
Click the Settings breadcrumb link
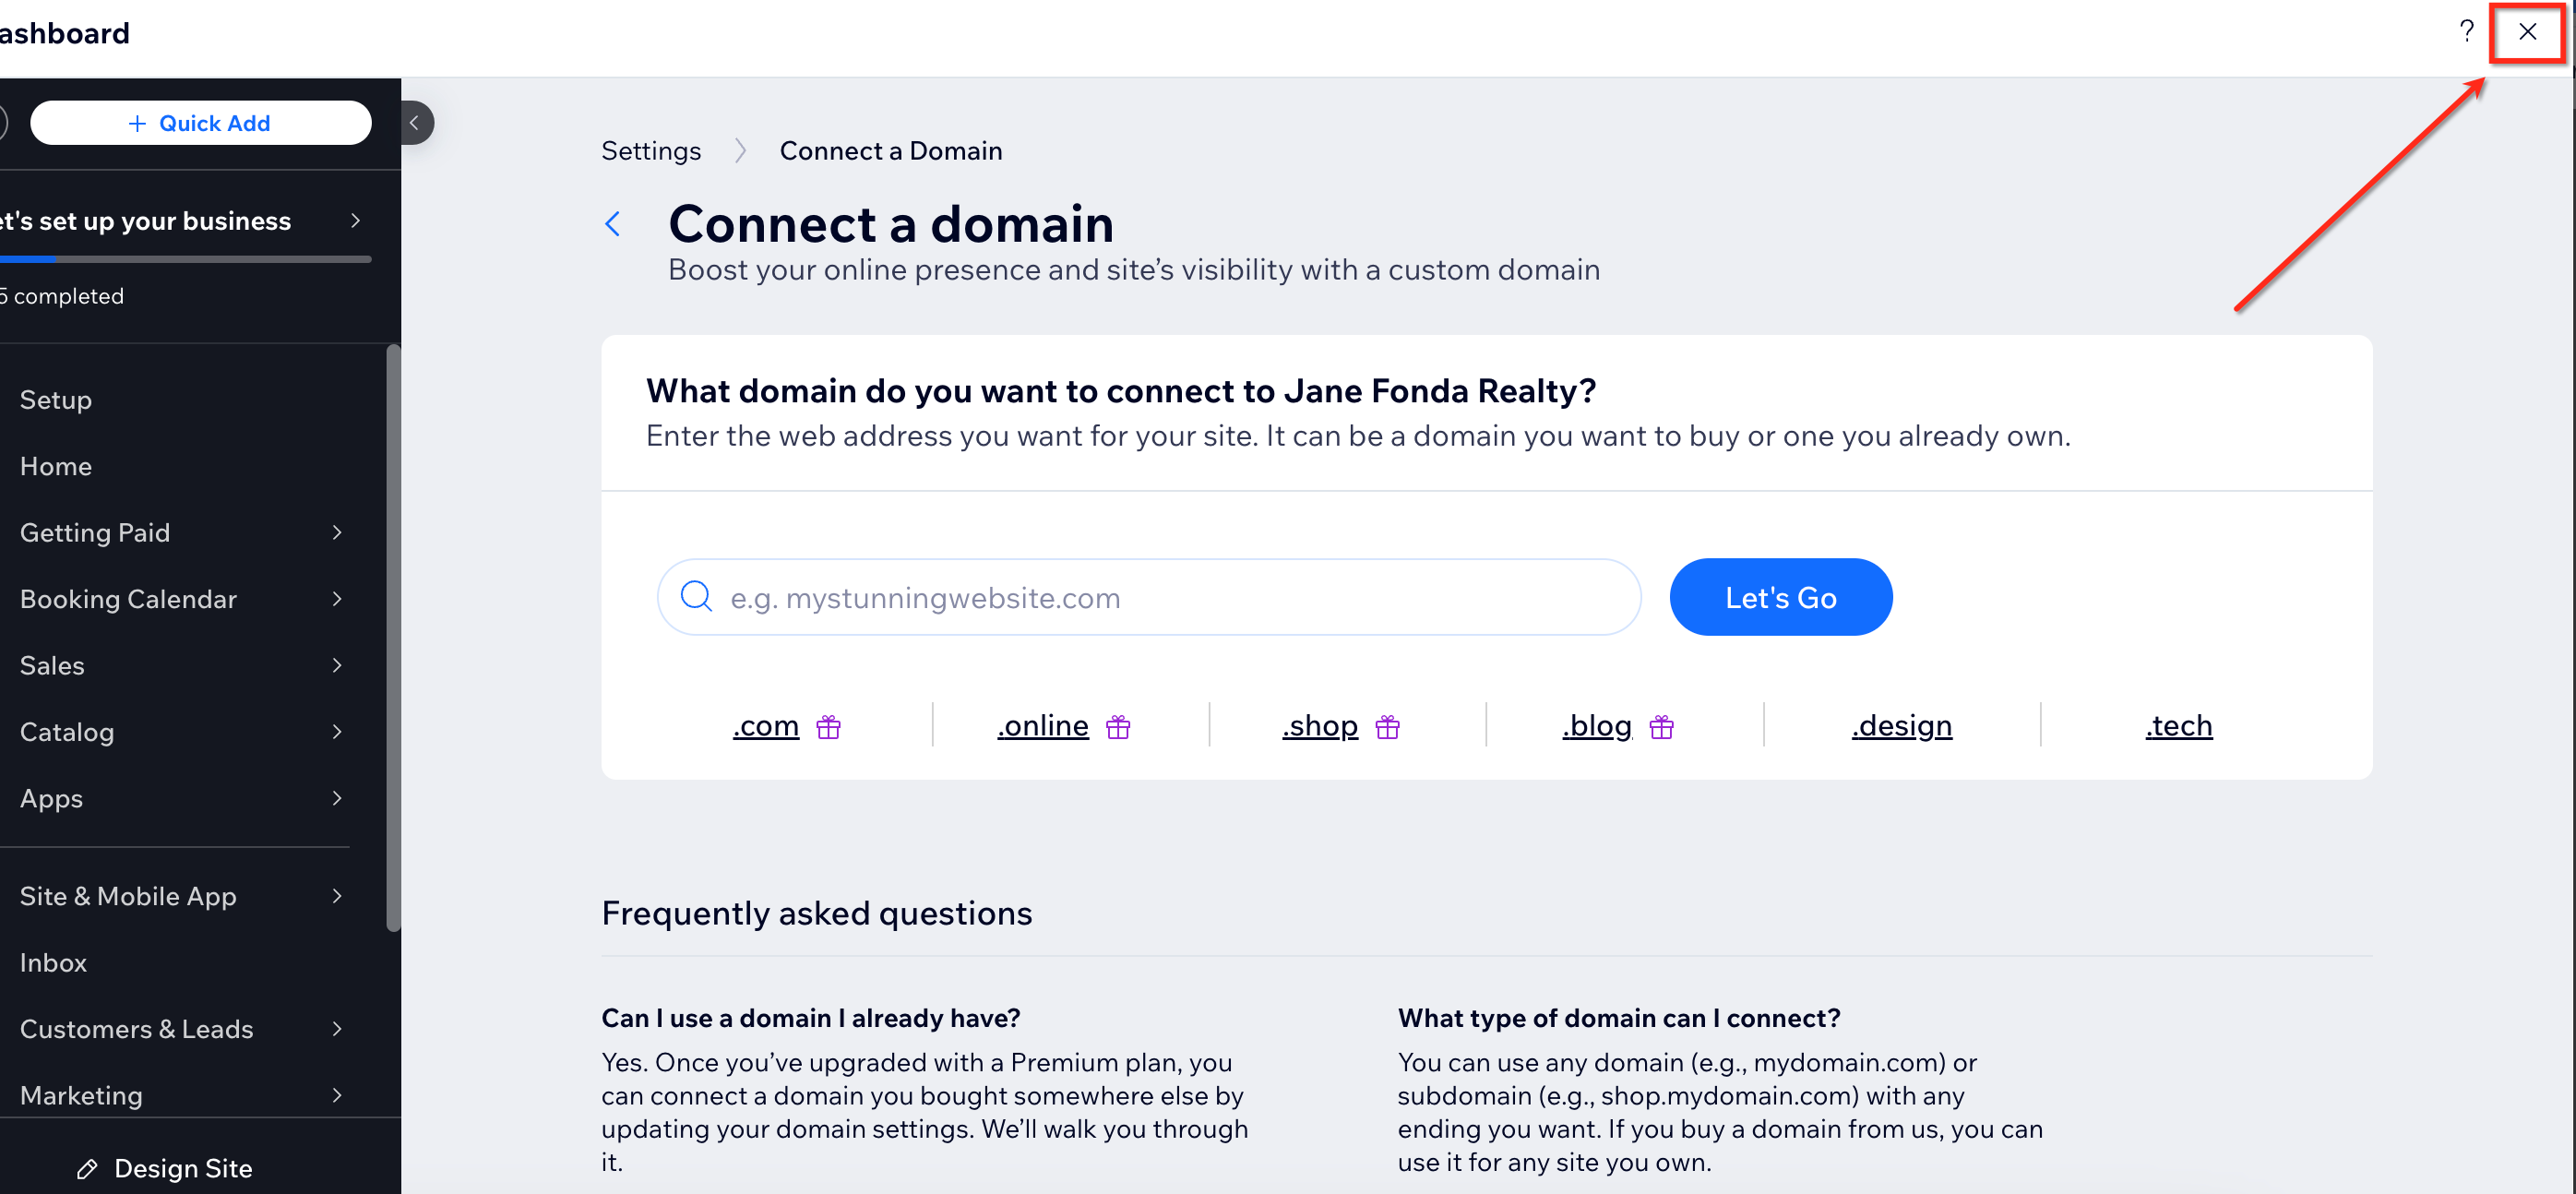pyautogui.click(x=651, y=151)
